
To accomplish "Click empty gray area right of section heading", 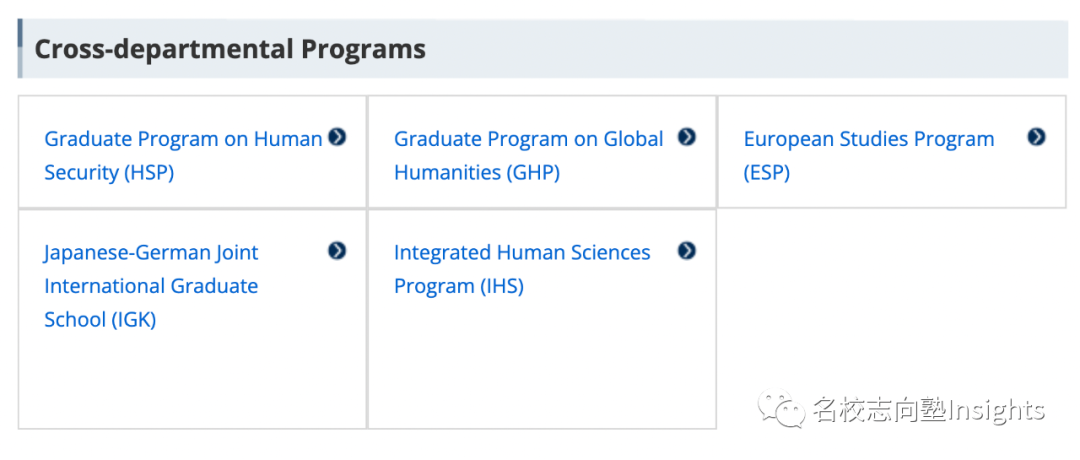I will [x=750, y=49].
